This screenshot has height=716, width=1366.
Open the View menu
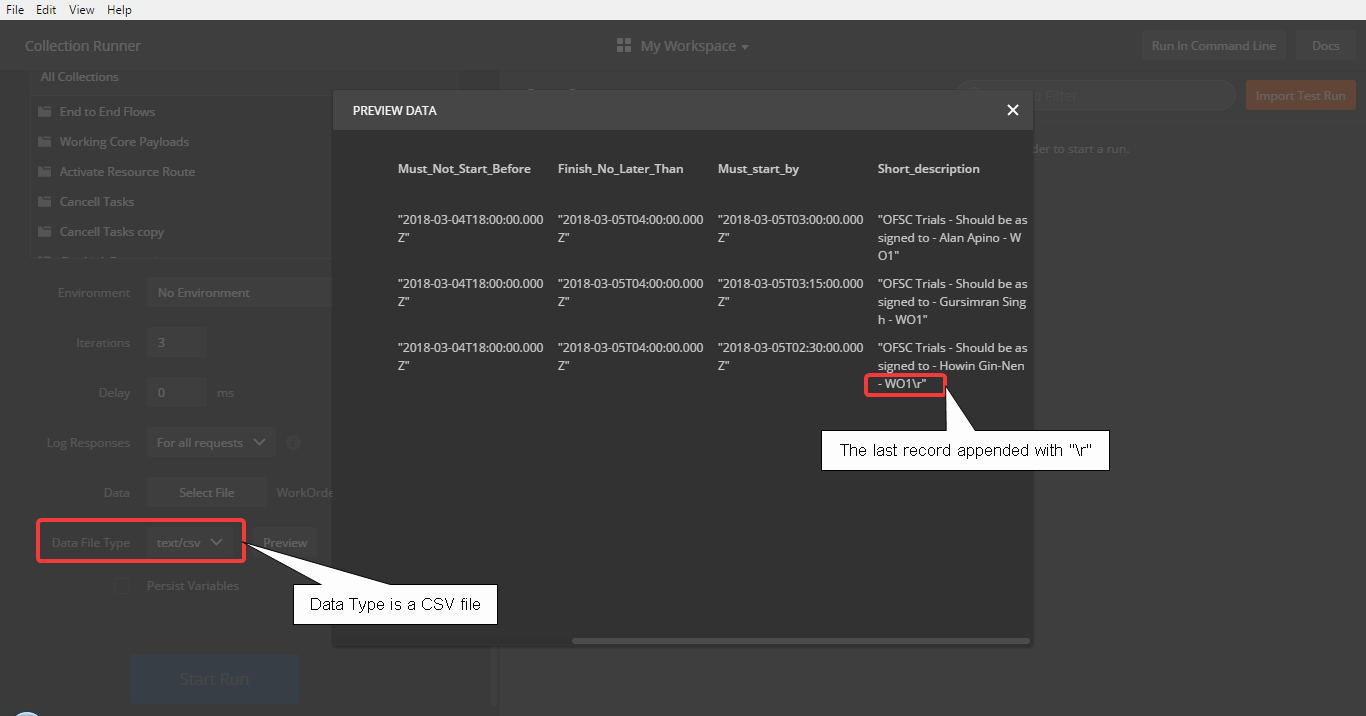point(81,9)
